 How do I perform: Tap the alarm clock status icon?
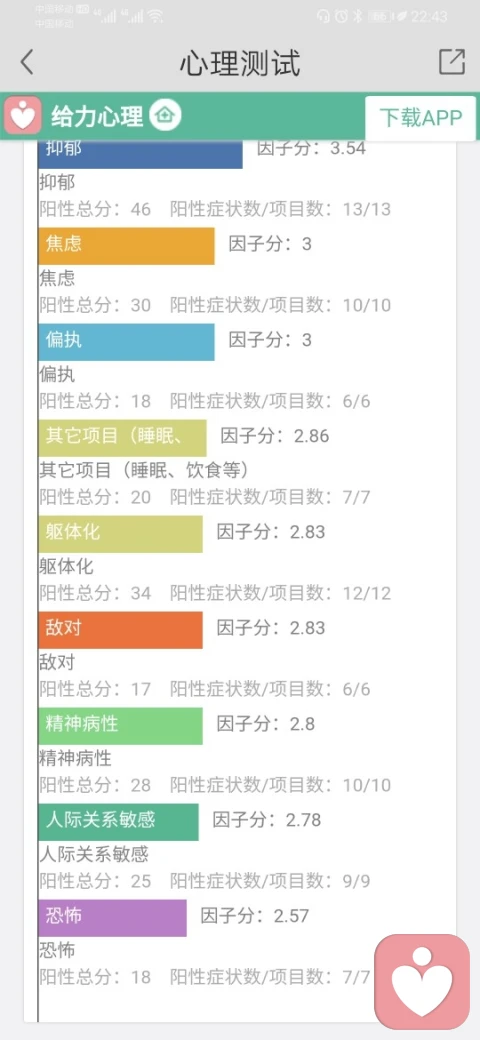(341, 16)
